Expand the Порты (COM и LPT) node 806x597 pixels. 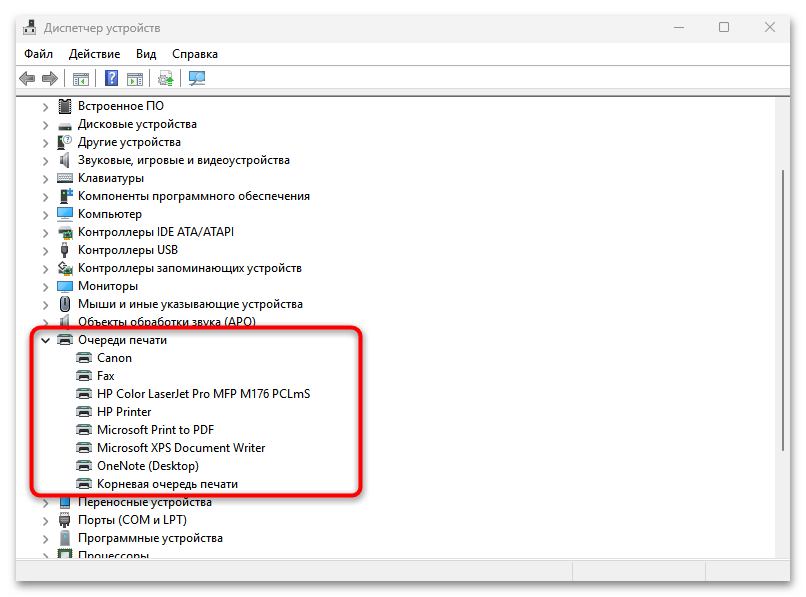pyautogui.click(x=45, y=521)
